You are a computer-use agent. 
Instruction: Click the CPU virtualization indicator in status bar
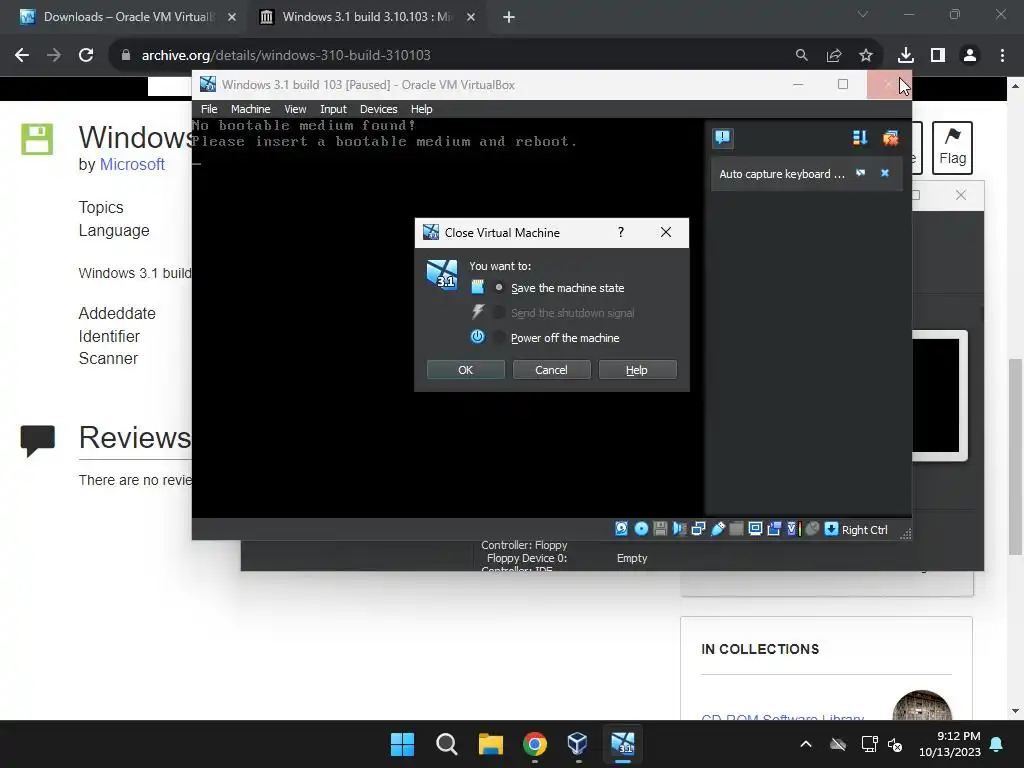[793, 529]
